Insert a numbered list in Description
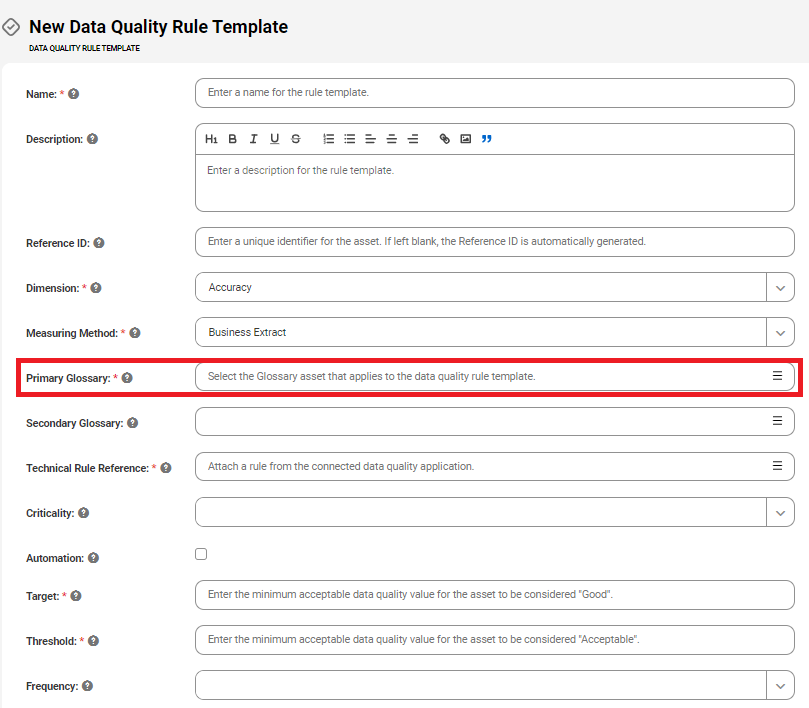 (x=329, y=139)
